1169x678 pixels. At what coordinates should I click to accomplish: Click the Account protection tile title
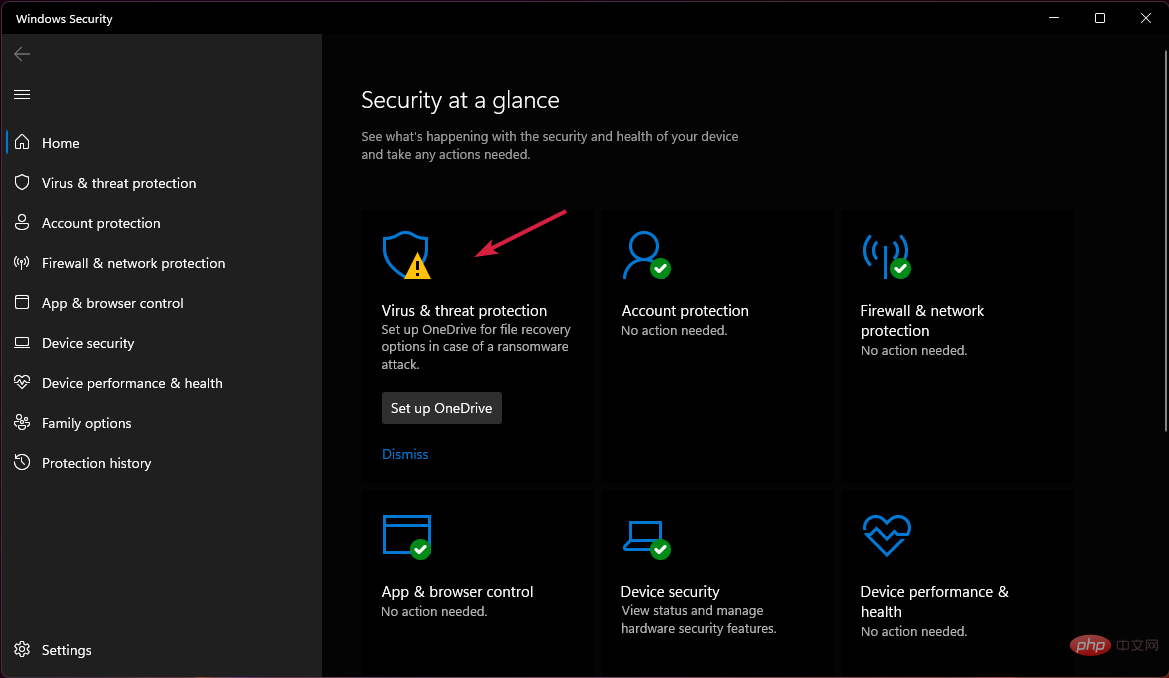pyautogui.click(x=684, y=310)
